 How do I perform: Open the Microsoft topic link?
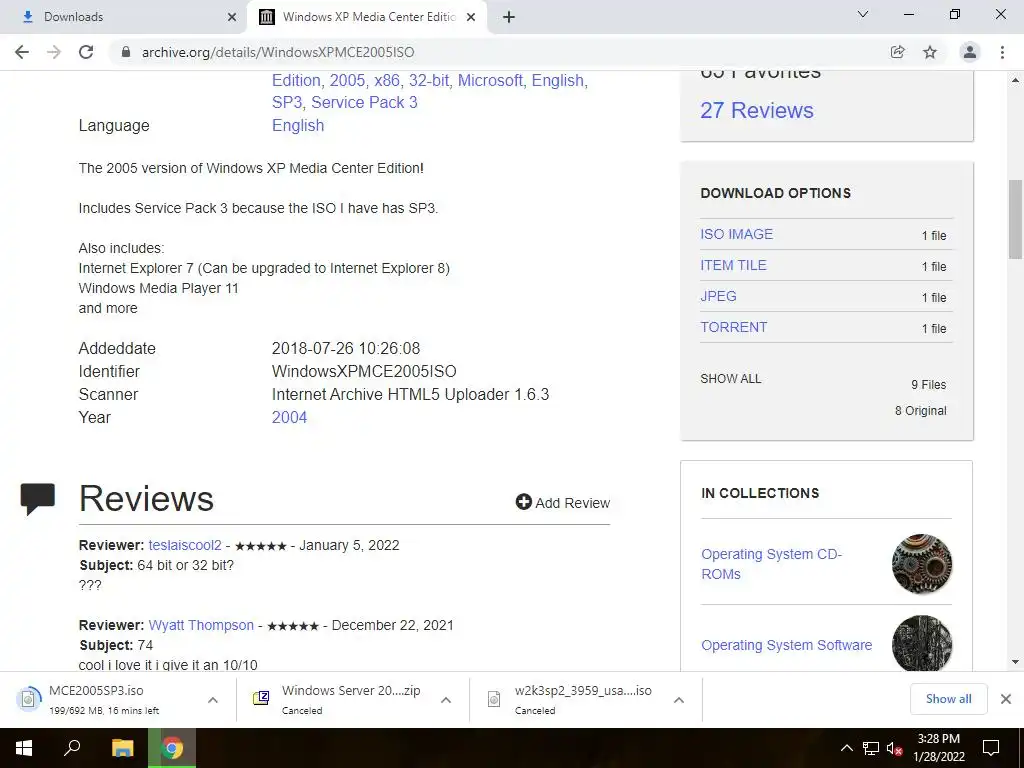pos(490,80)
